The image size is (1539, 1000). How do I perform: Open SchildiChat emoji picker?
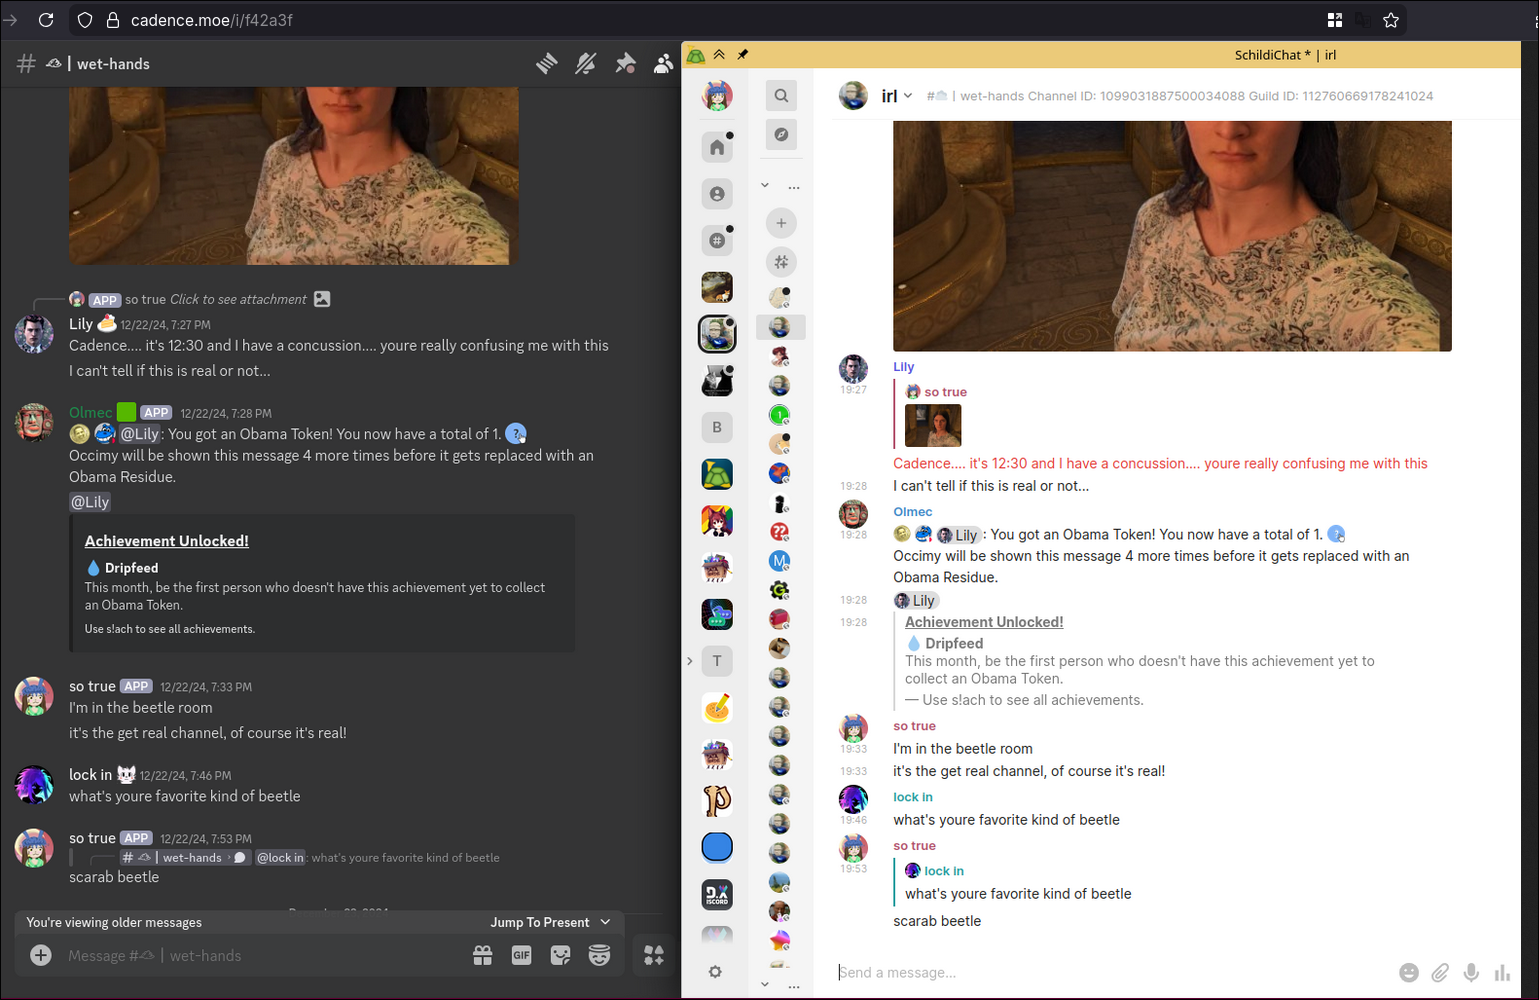pyautogui.click(x=1408, y=972)
